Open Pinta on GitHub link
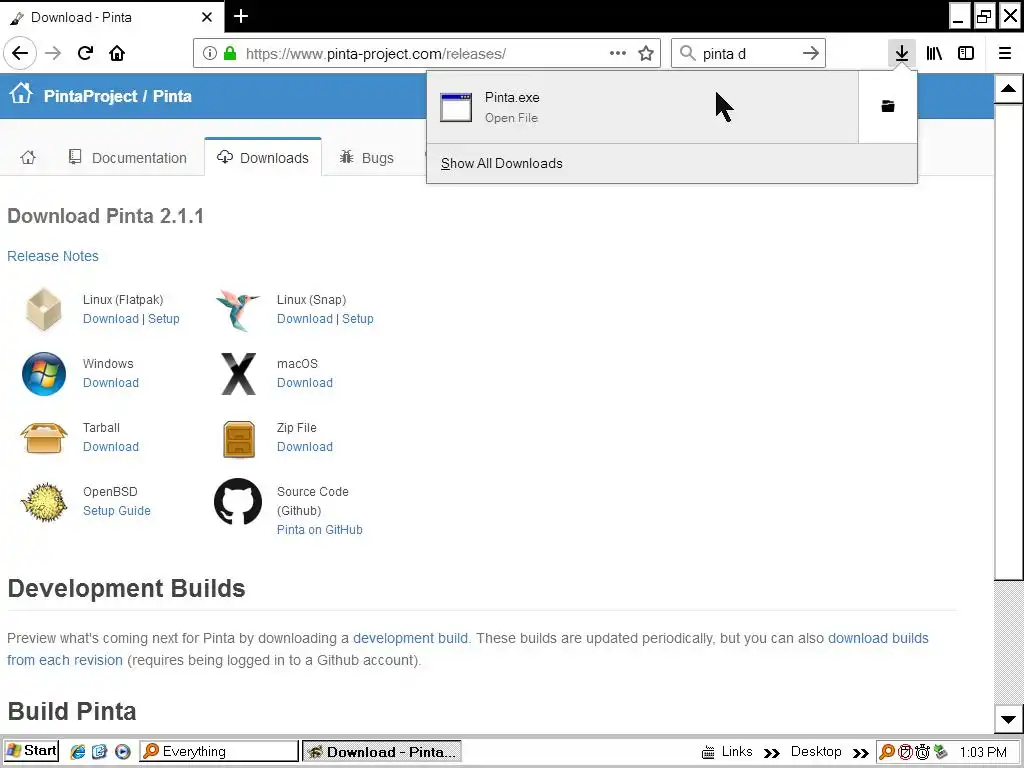The height and width of the screenshot is (768, 1024). click(319, 530)
